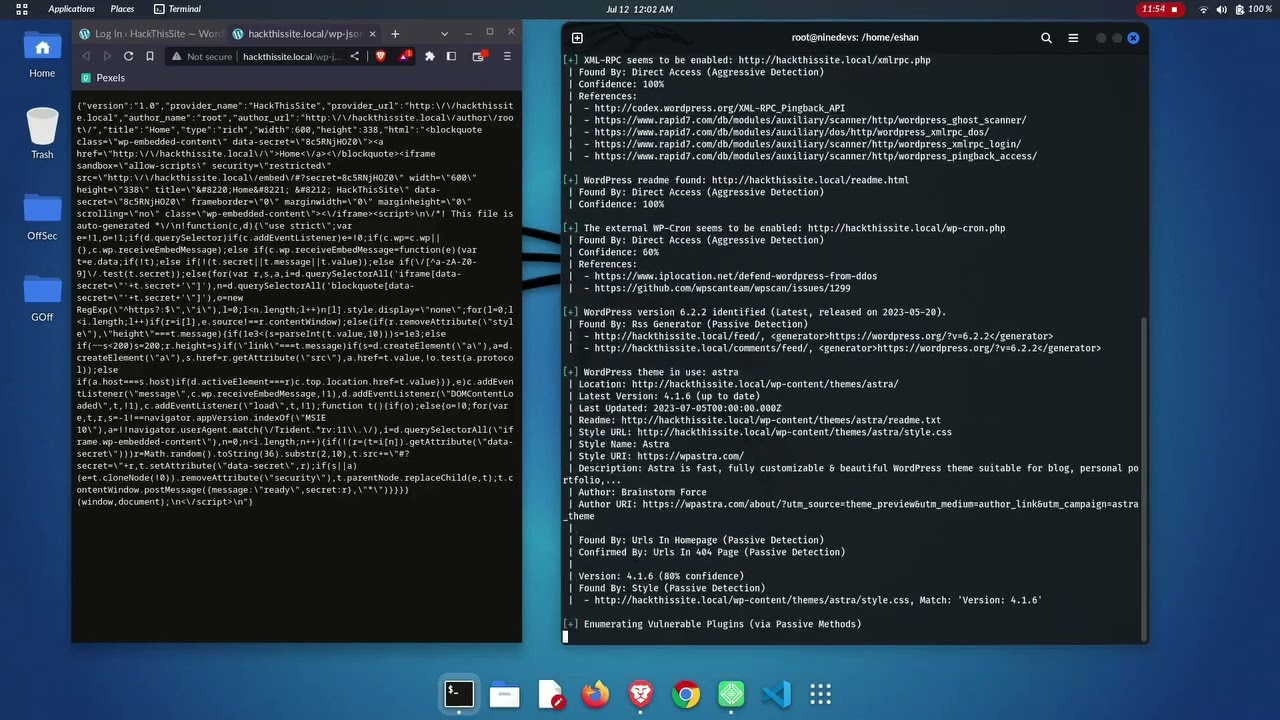This screenshot has height=720, width=1280.
Task: Click the codex.wordpress.org XML-RPC_Pingback_API URL
Action: click(719, 108)
